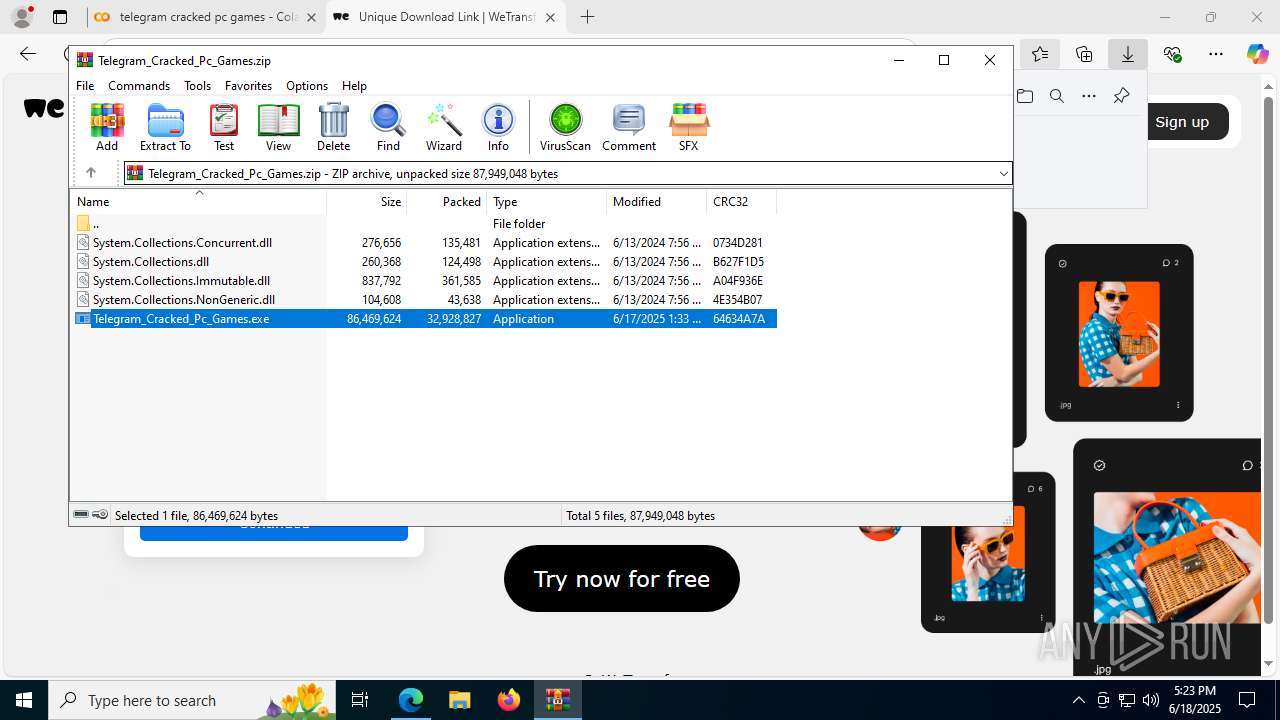This screenshot has width=1280, height=720.
Task: Show archive Info icon
Action: [x=498, y=127]
